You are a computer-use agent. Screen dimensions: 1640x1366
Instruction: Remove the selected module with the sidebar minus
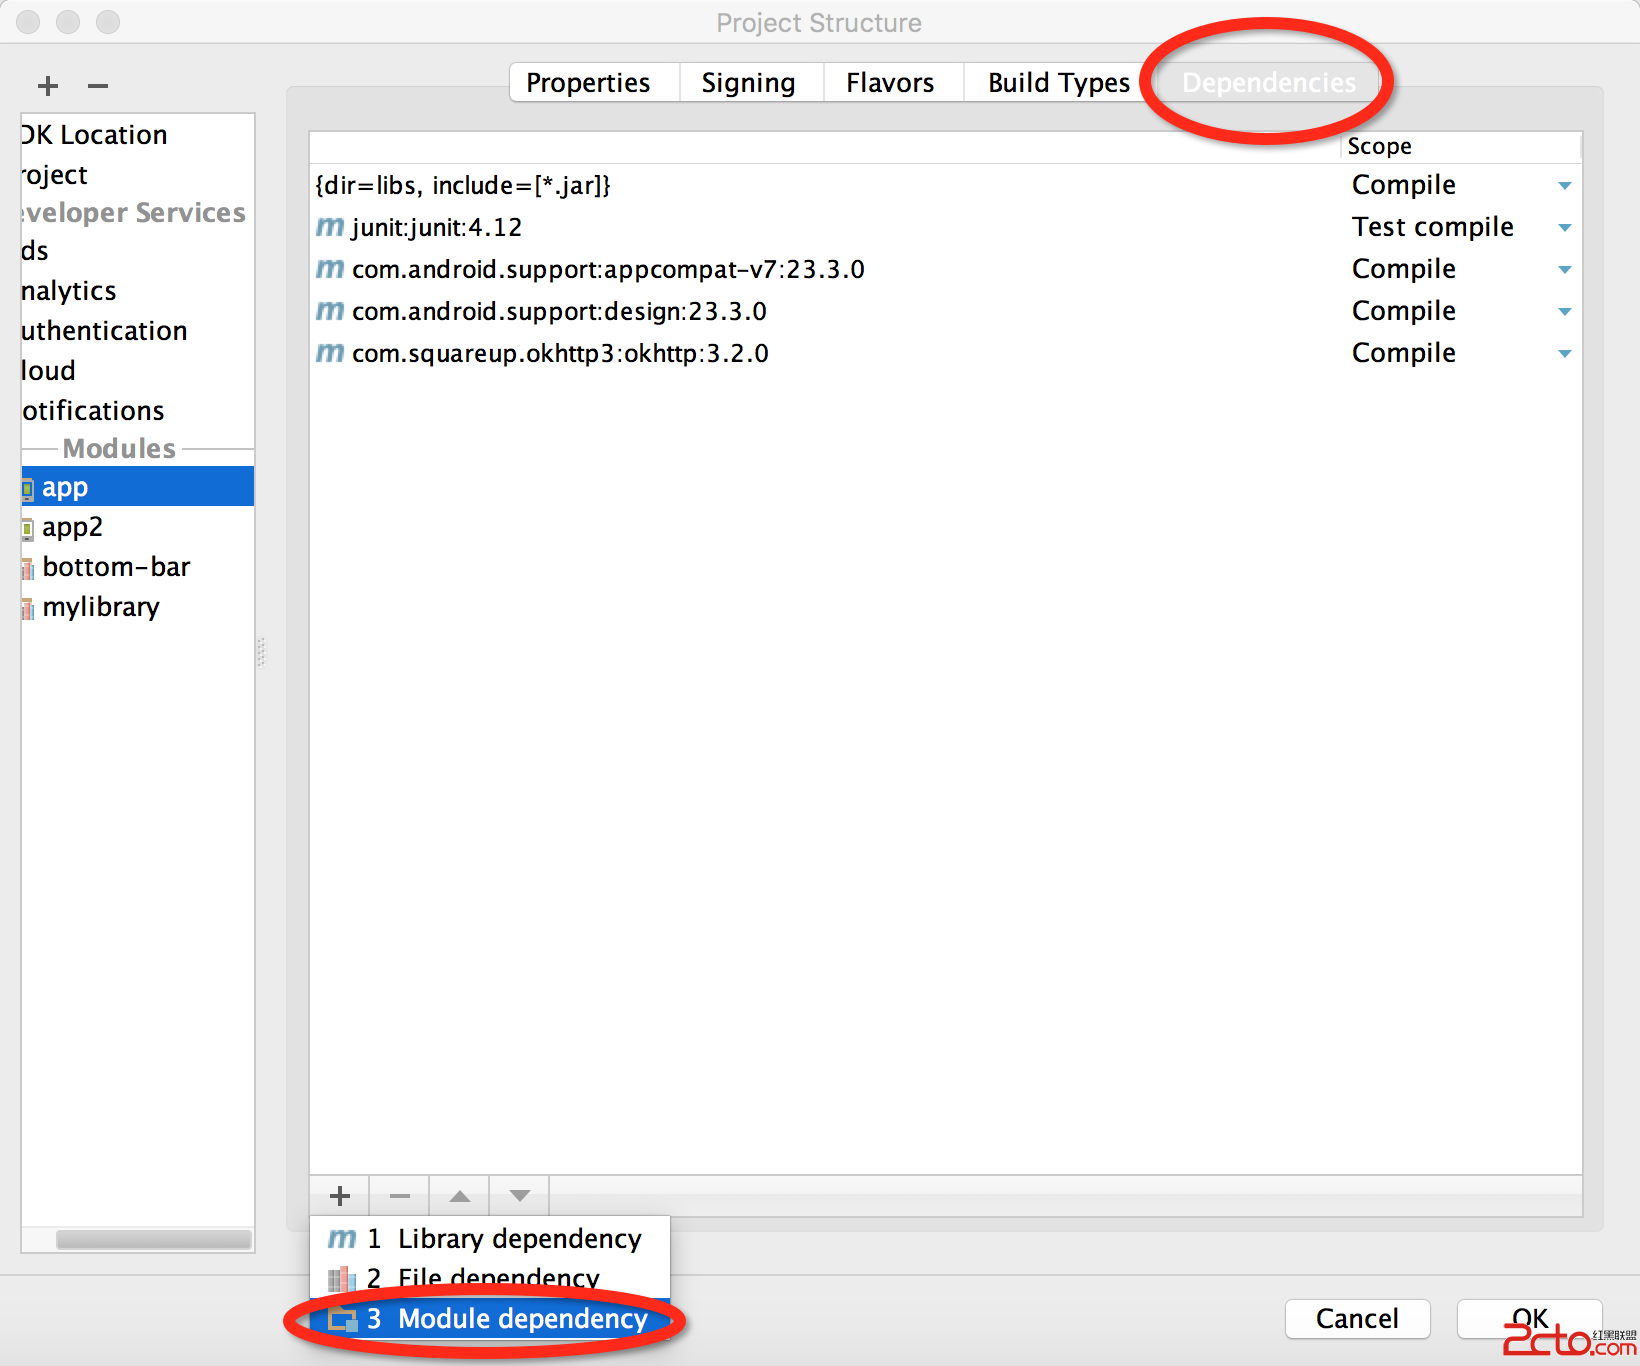(97, 86)
